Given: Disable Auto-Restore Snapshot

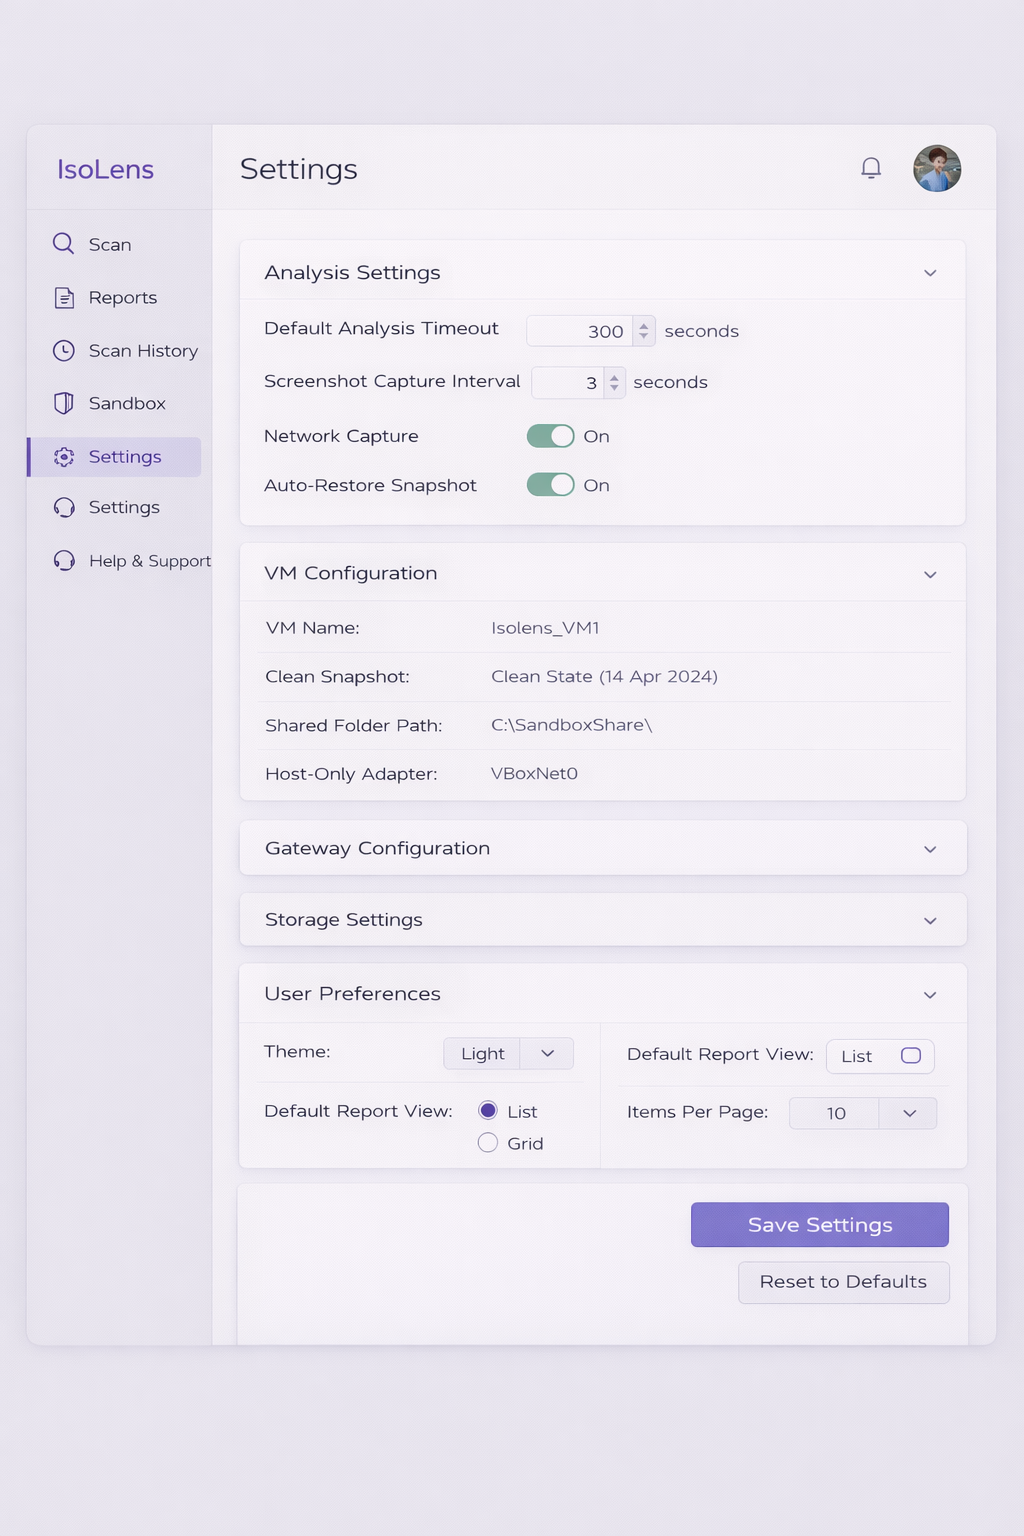Looking at the screenshot, I should (549, 485).
